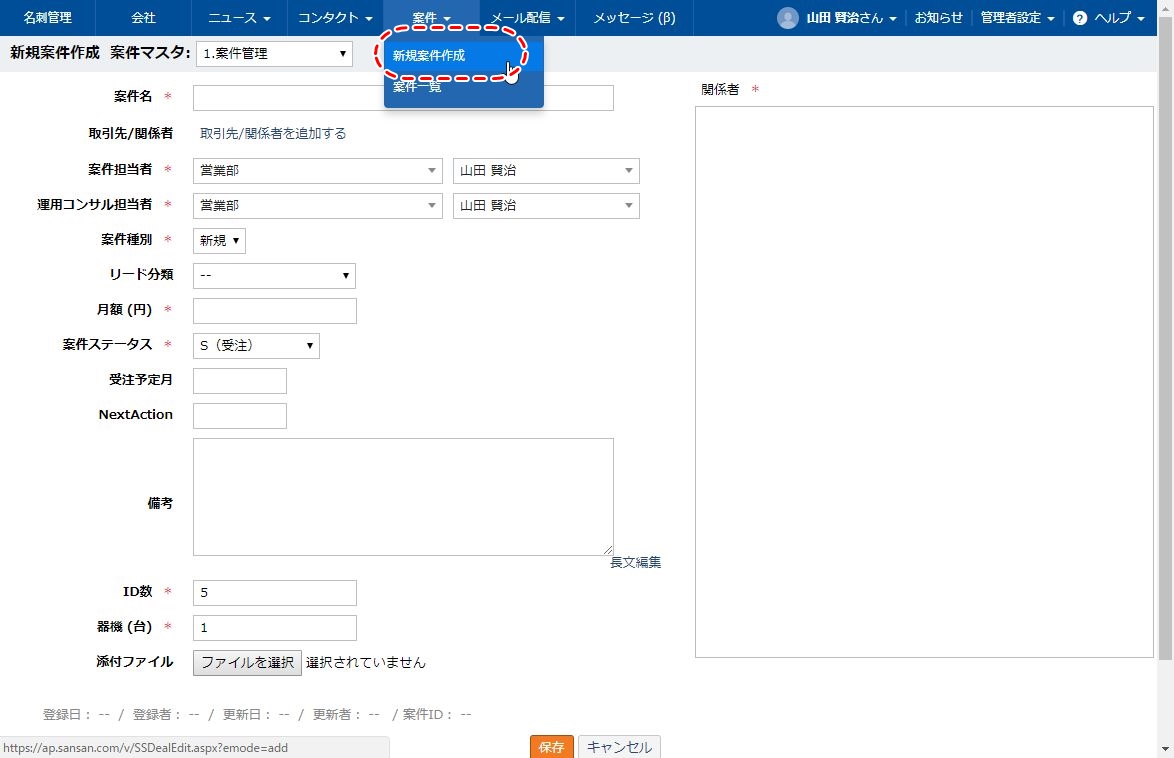Screen dimensions: 1174x758
Task: Open 運用コンサル担当者 department dropdown
Action: (x=317, y=205)
